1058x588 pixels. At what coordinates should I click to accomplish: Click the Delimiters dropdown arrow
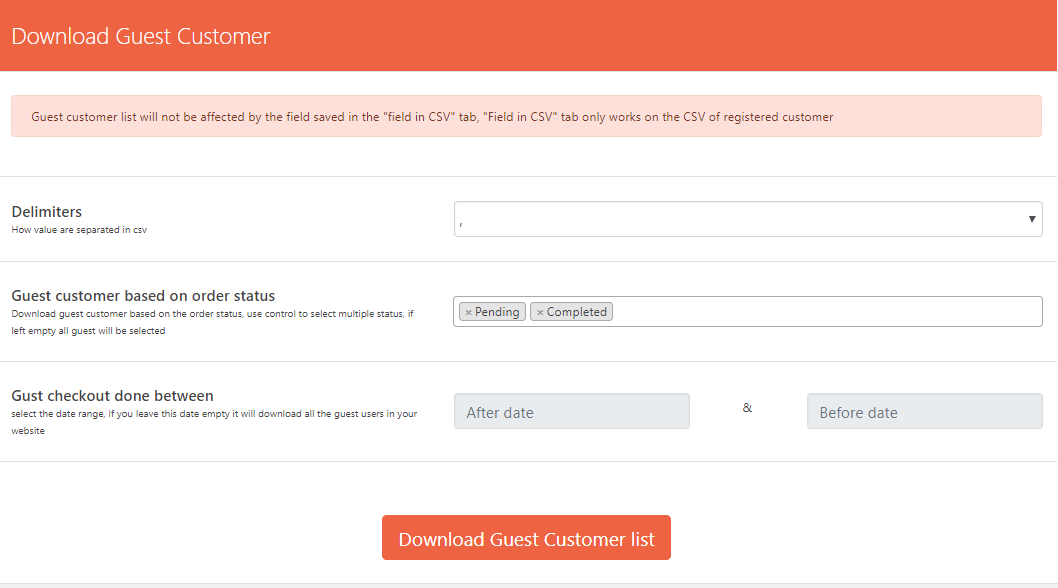point(1031,219)
